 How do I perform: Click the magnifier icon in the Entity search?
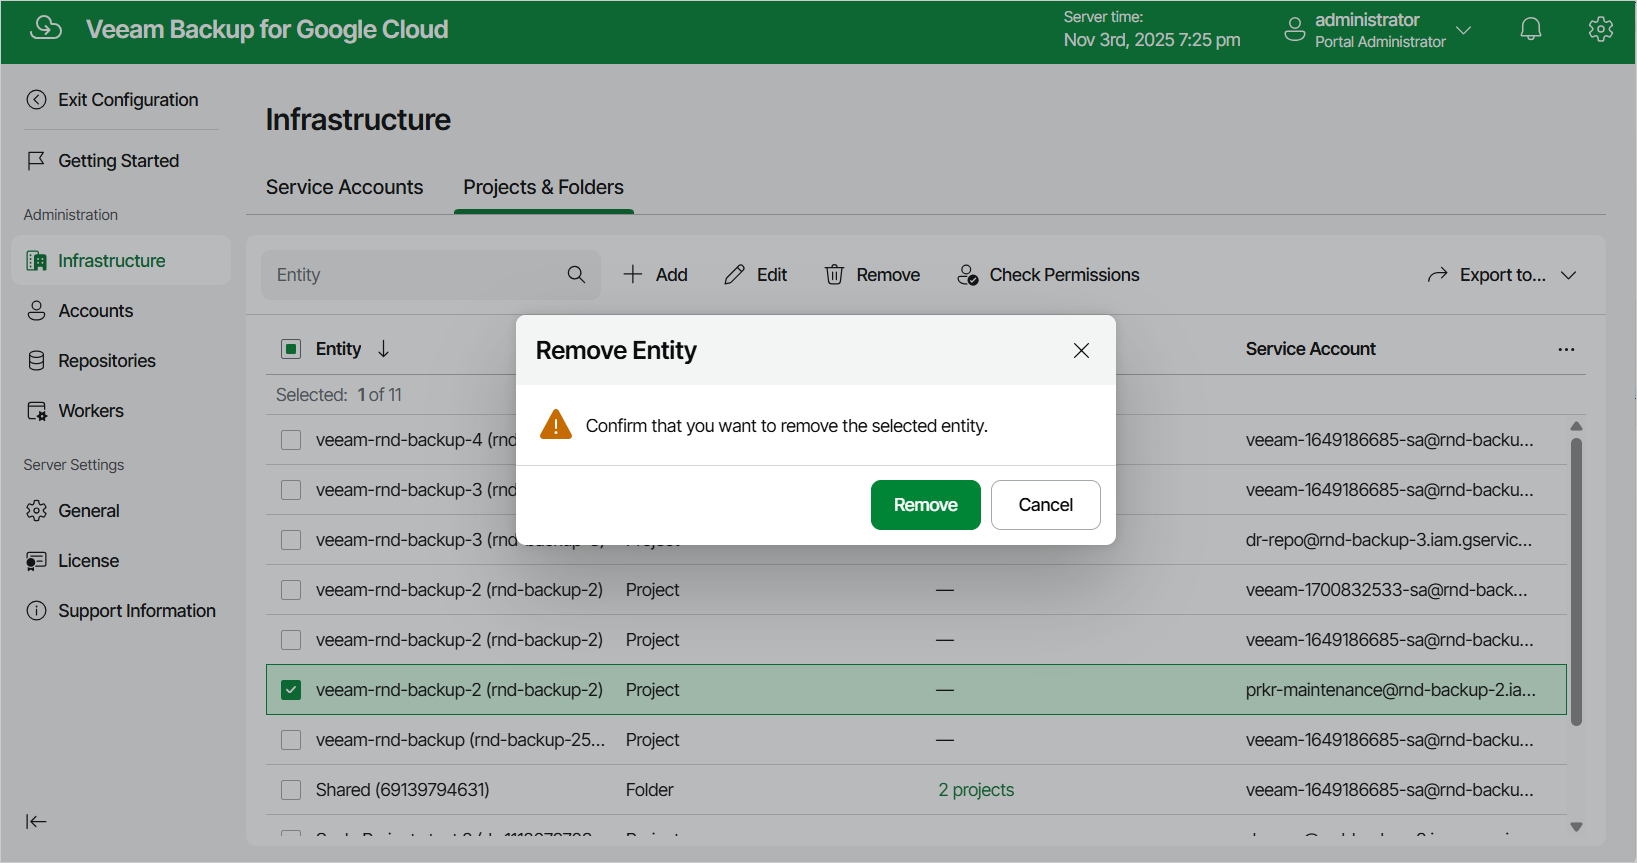click(576, 274)
